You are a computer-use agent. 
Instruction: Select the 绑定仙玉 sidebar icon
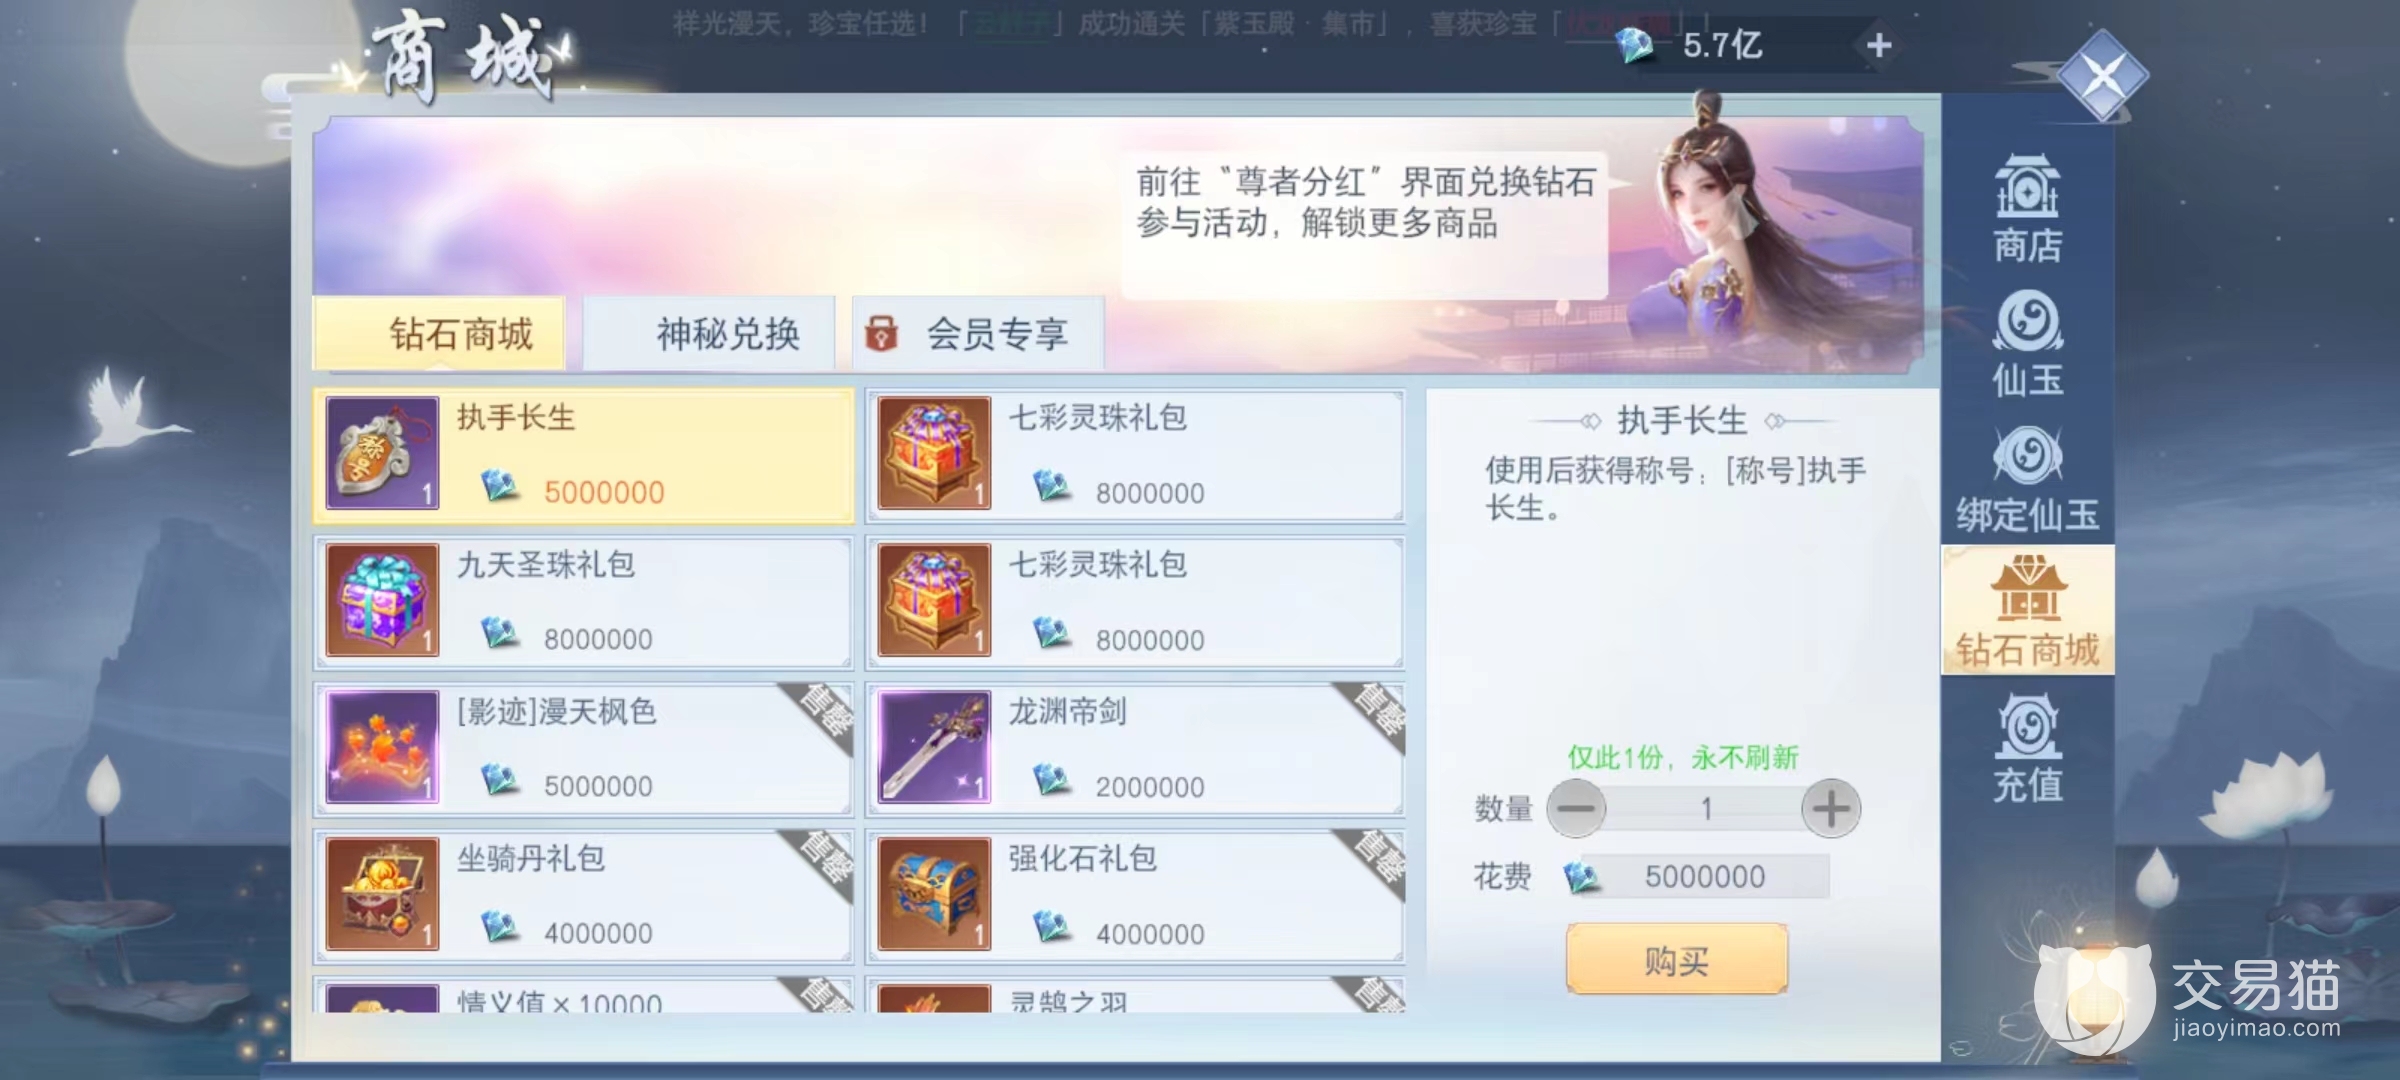(2027, 479)
